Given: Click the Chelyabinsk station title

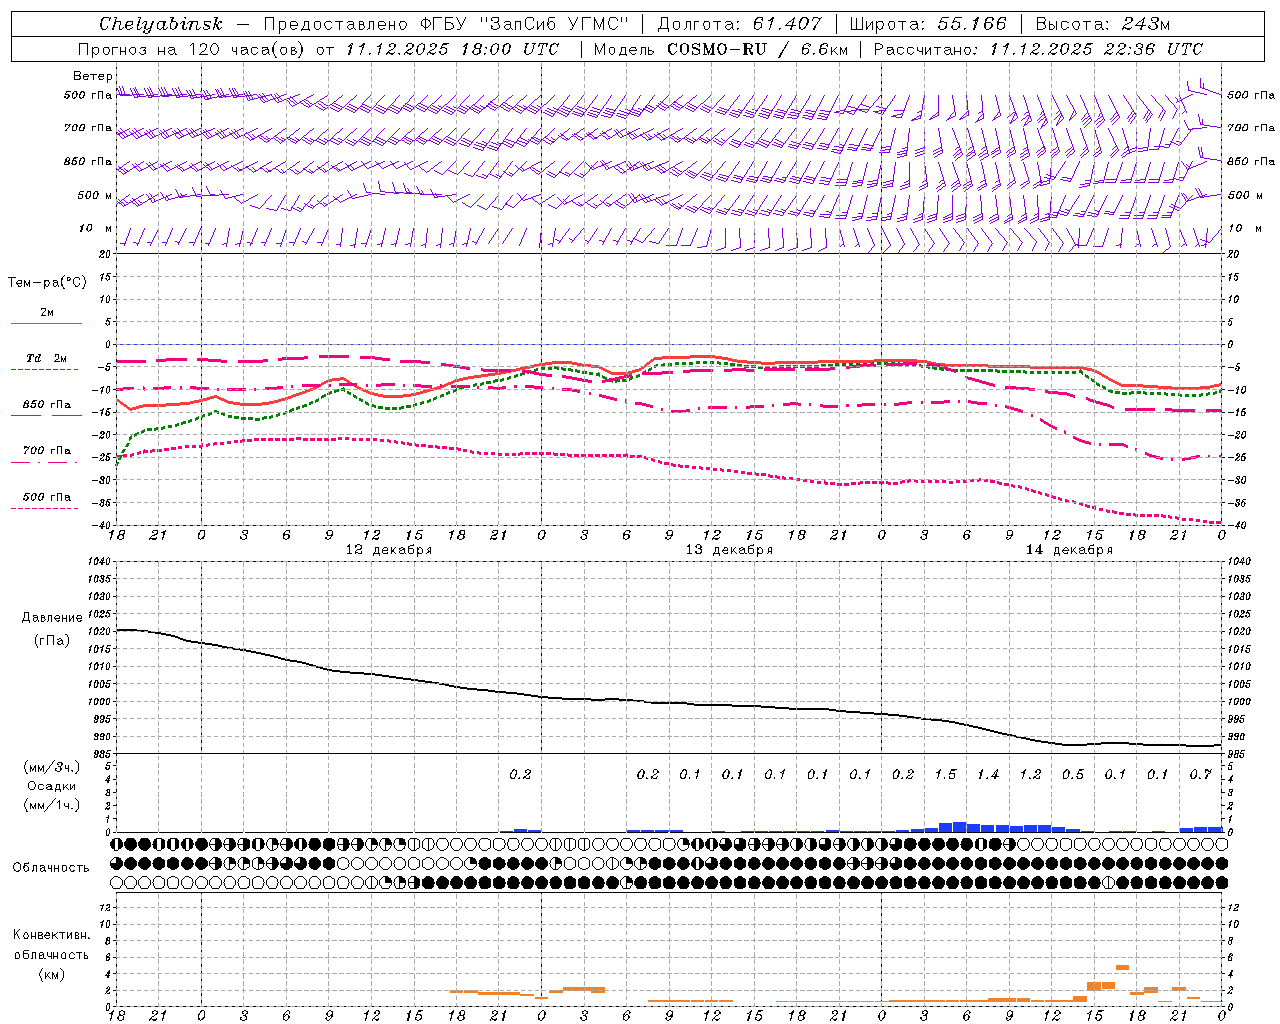Looking at the screenshot, I should pyautogui.click(x=161, y=24).
